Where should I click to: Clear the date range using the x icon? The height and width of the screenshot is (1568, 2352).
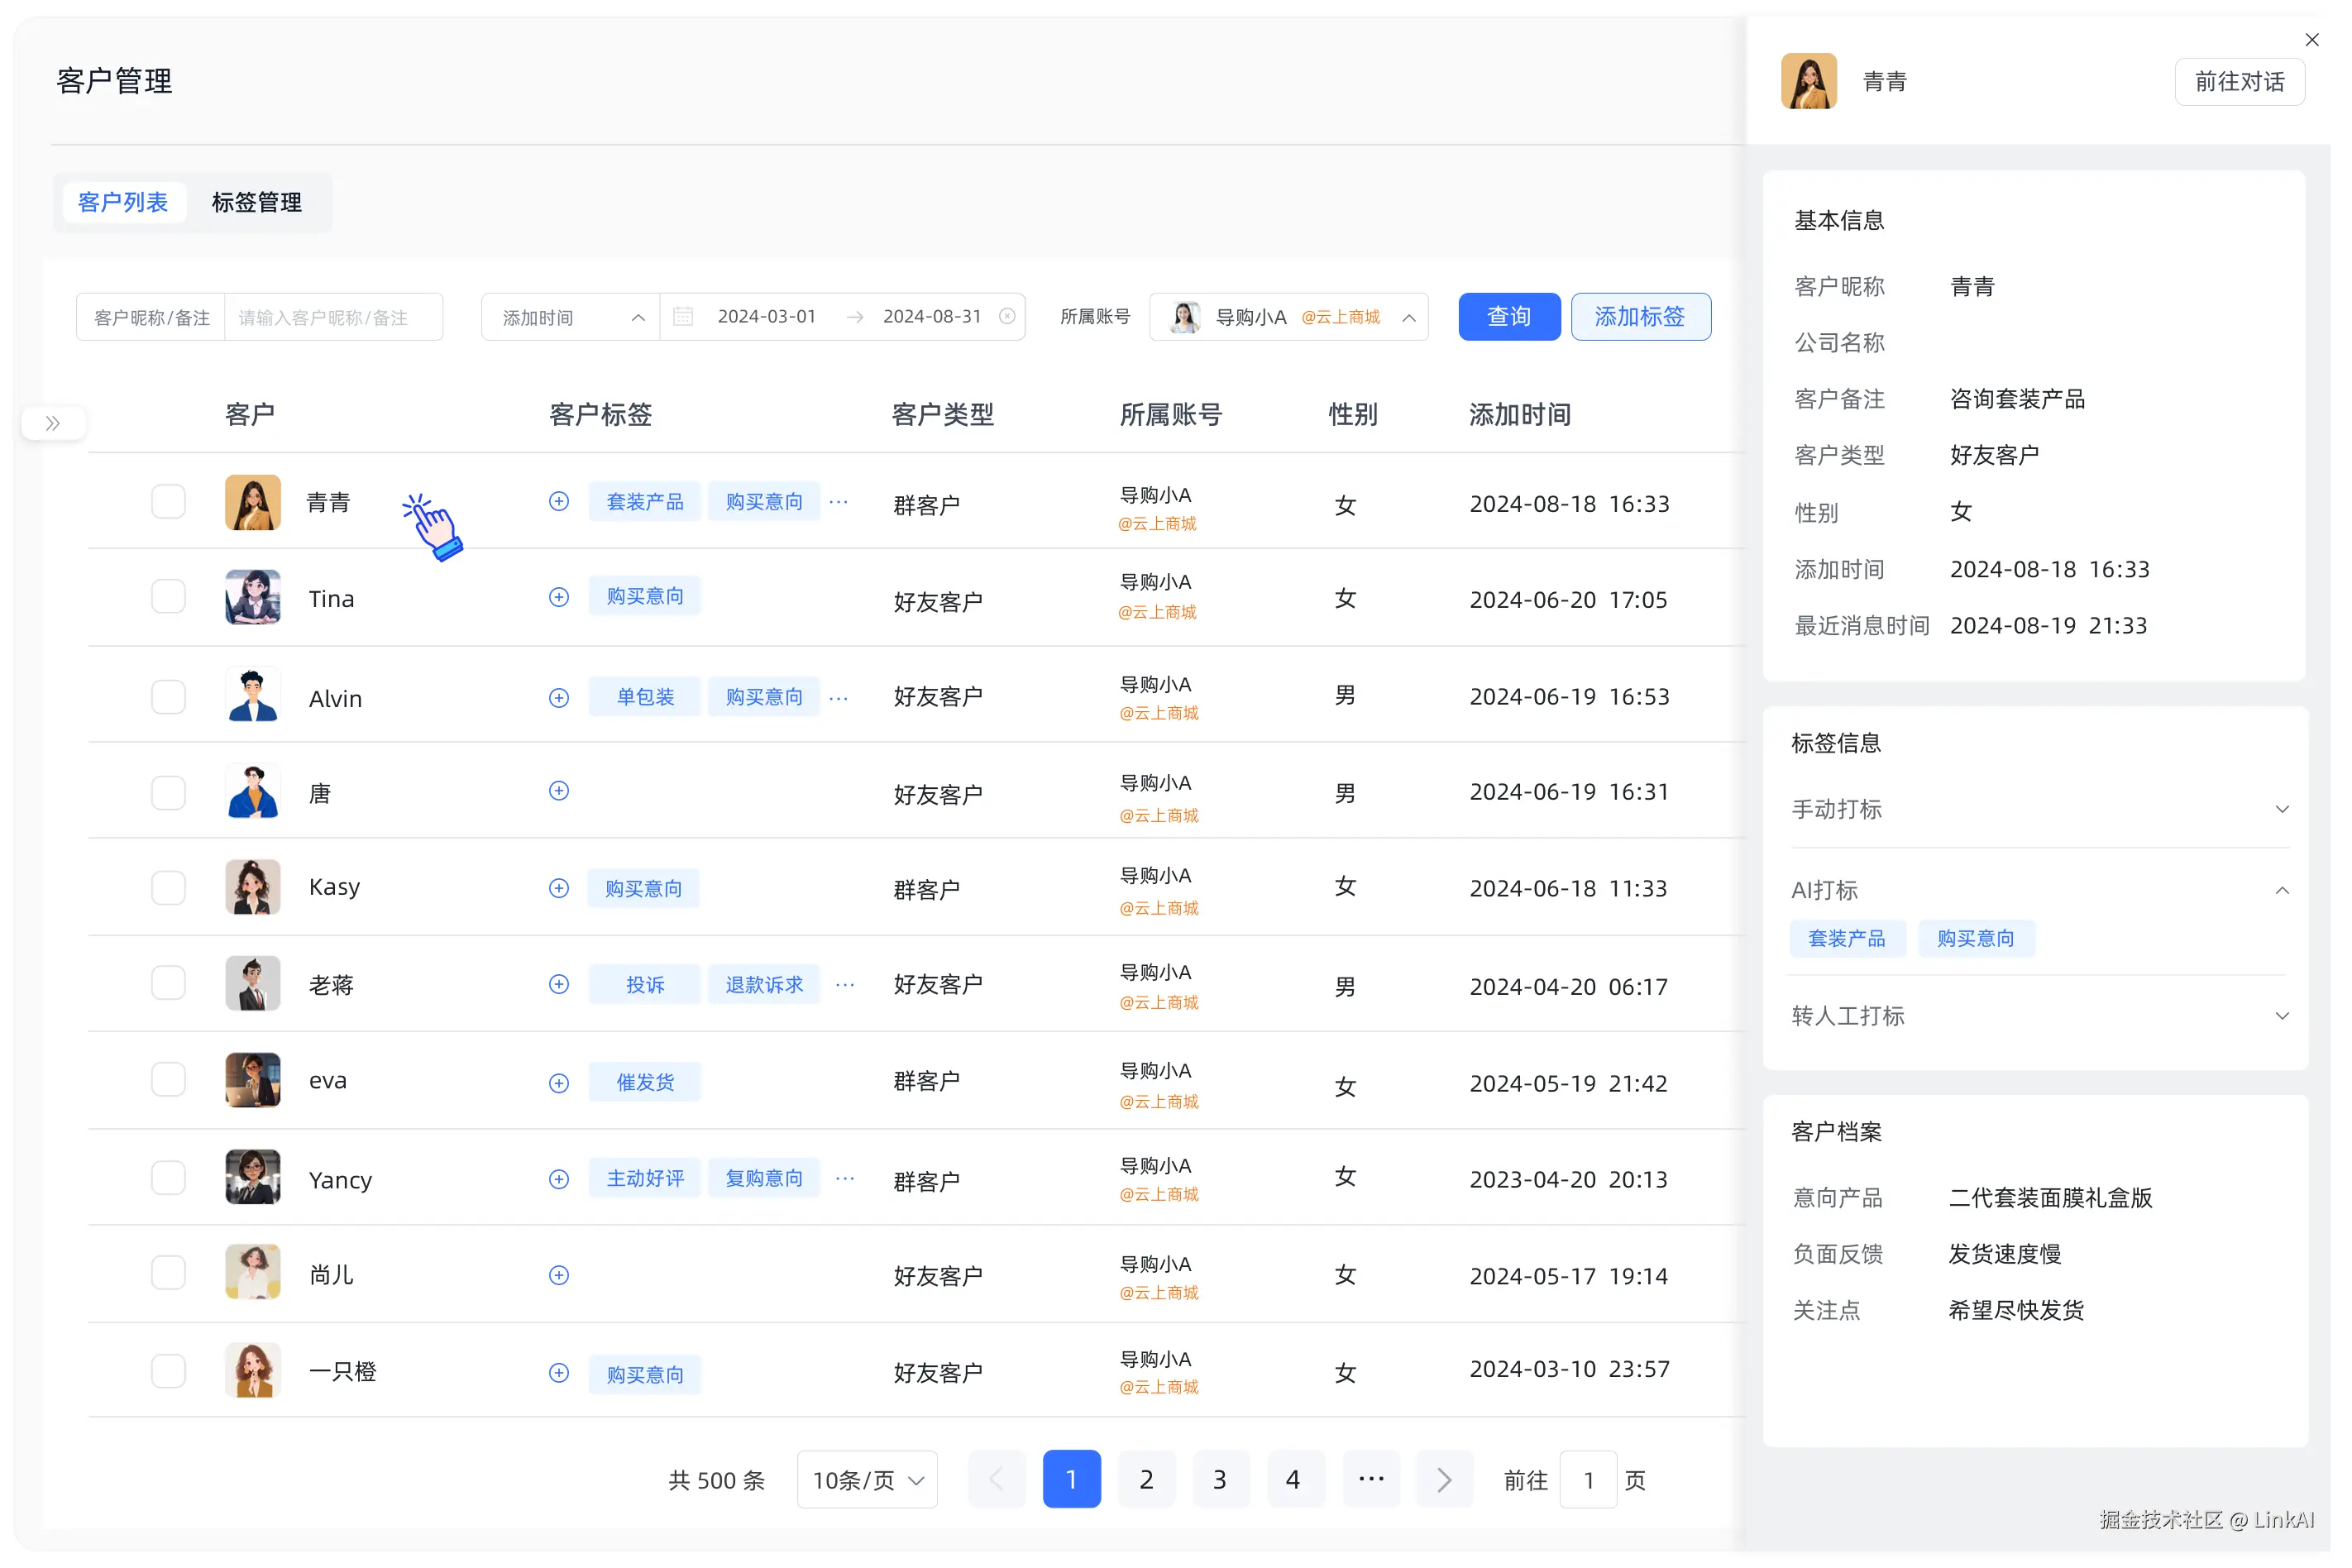coord(1007,316)
